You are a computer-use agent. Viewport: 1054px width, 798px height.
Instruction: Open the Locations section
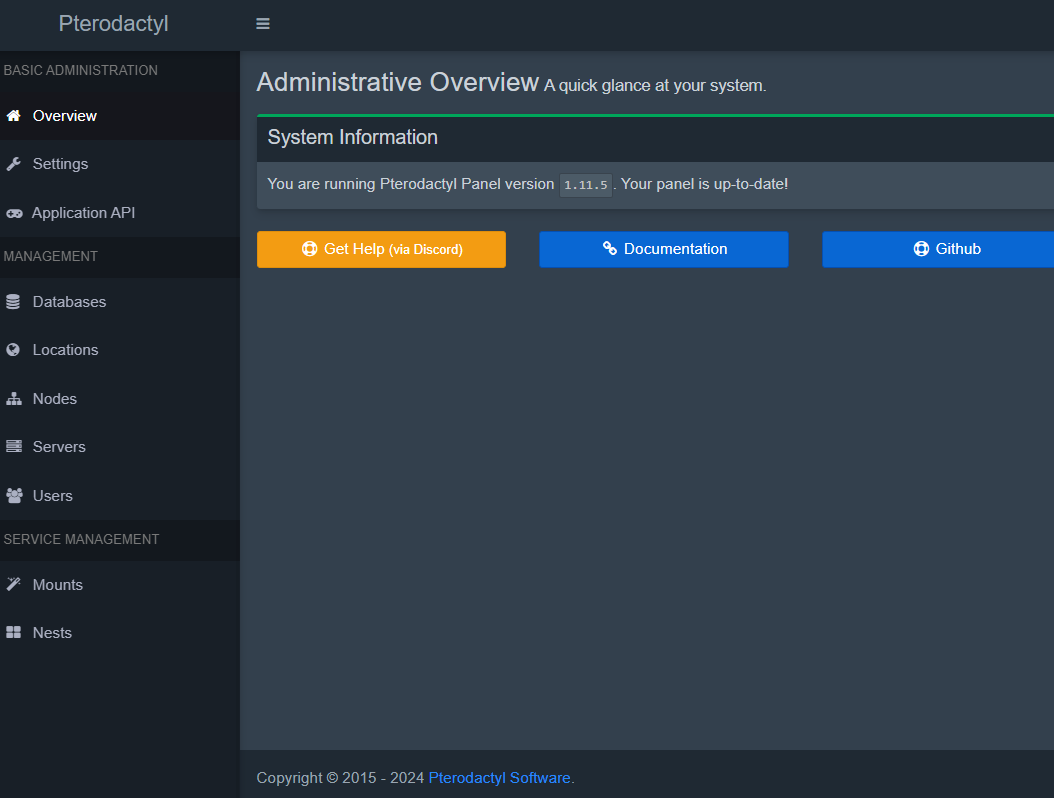click(120, 350)
